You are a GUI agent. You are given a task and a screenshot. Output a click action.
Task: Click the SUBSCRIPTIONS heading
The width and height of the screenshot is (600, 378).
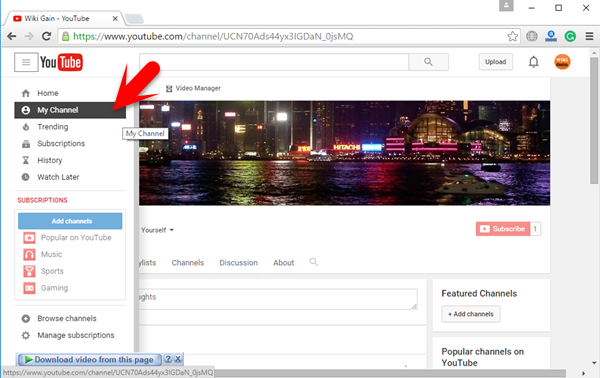(42, 200)
